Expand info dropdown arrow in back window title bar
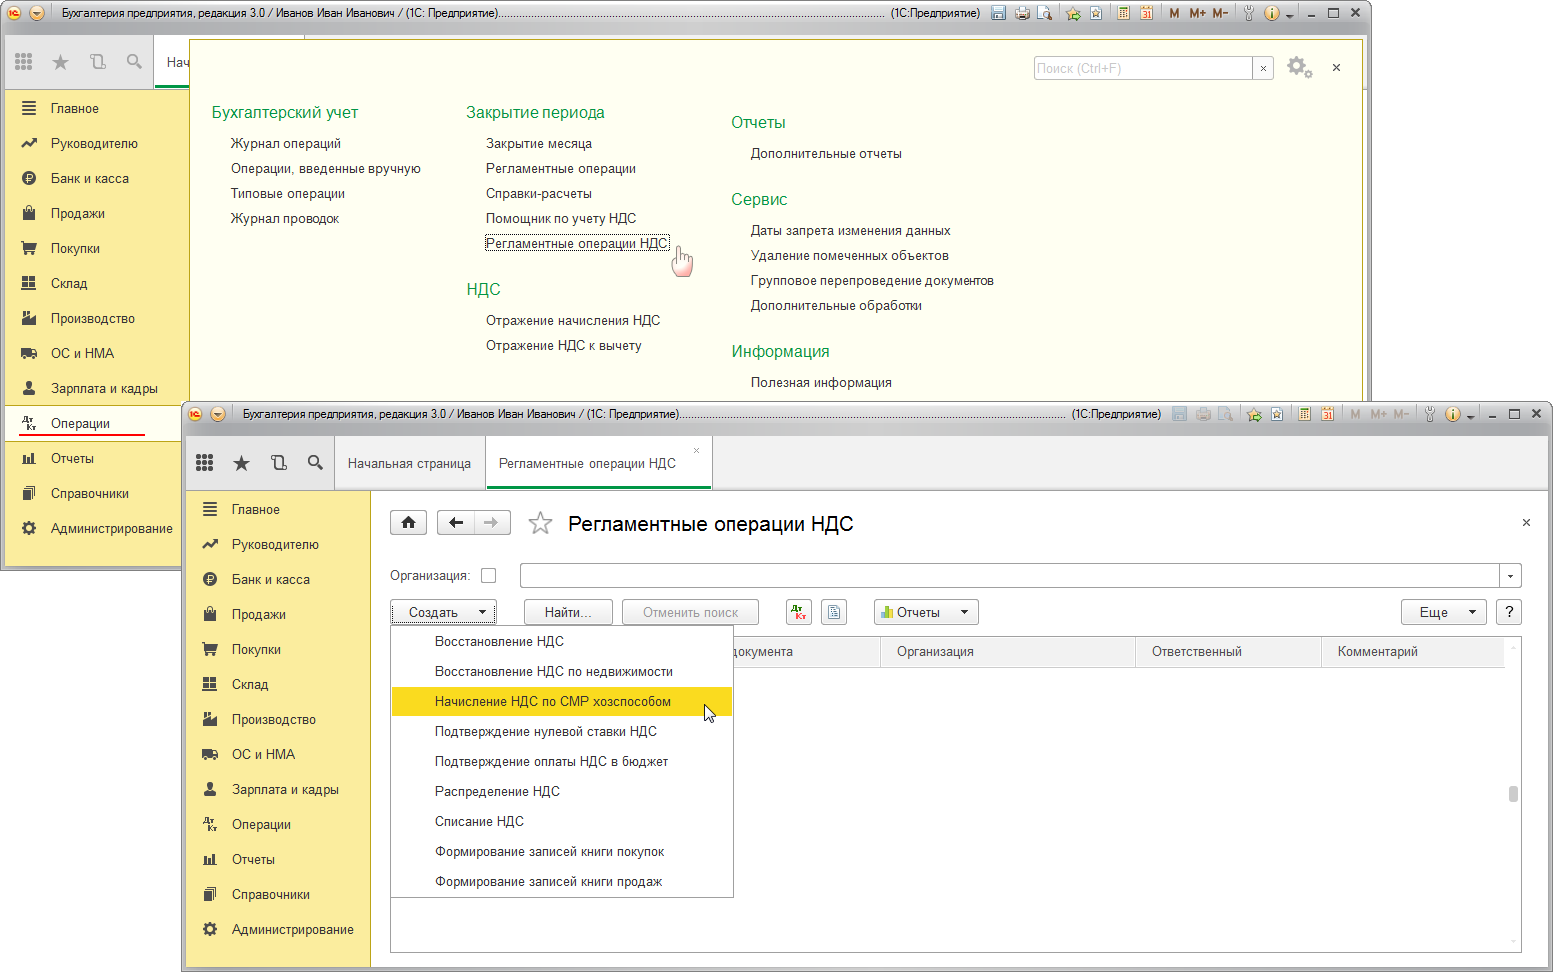Screen dimensions: 1559x973 tap(1290, 15)
